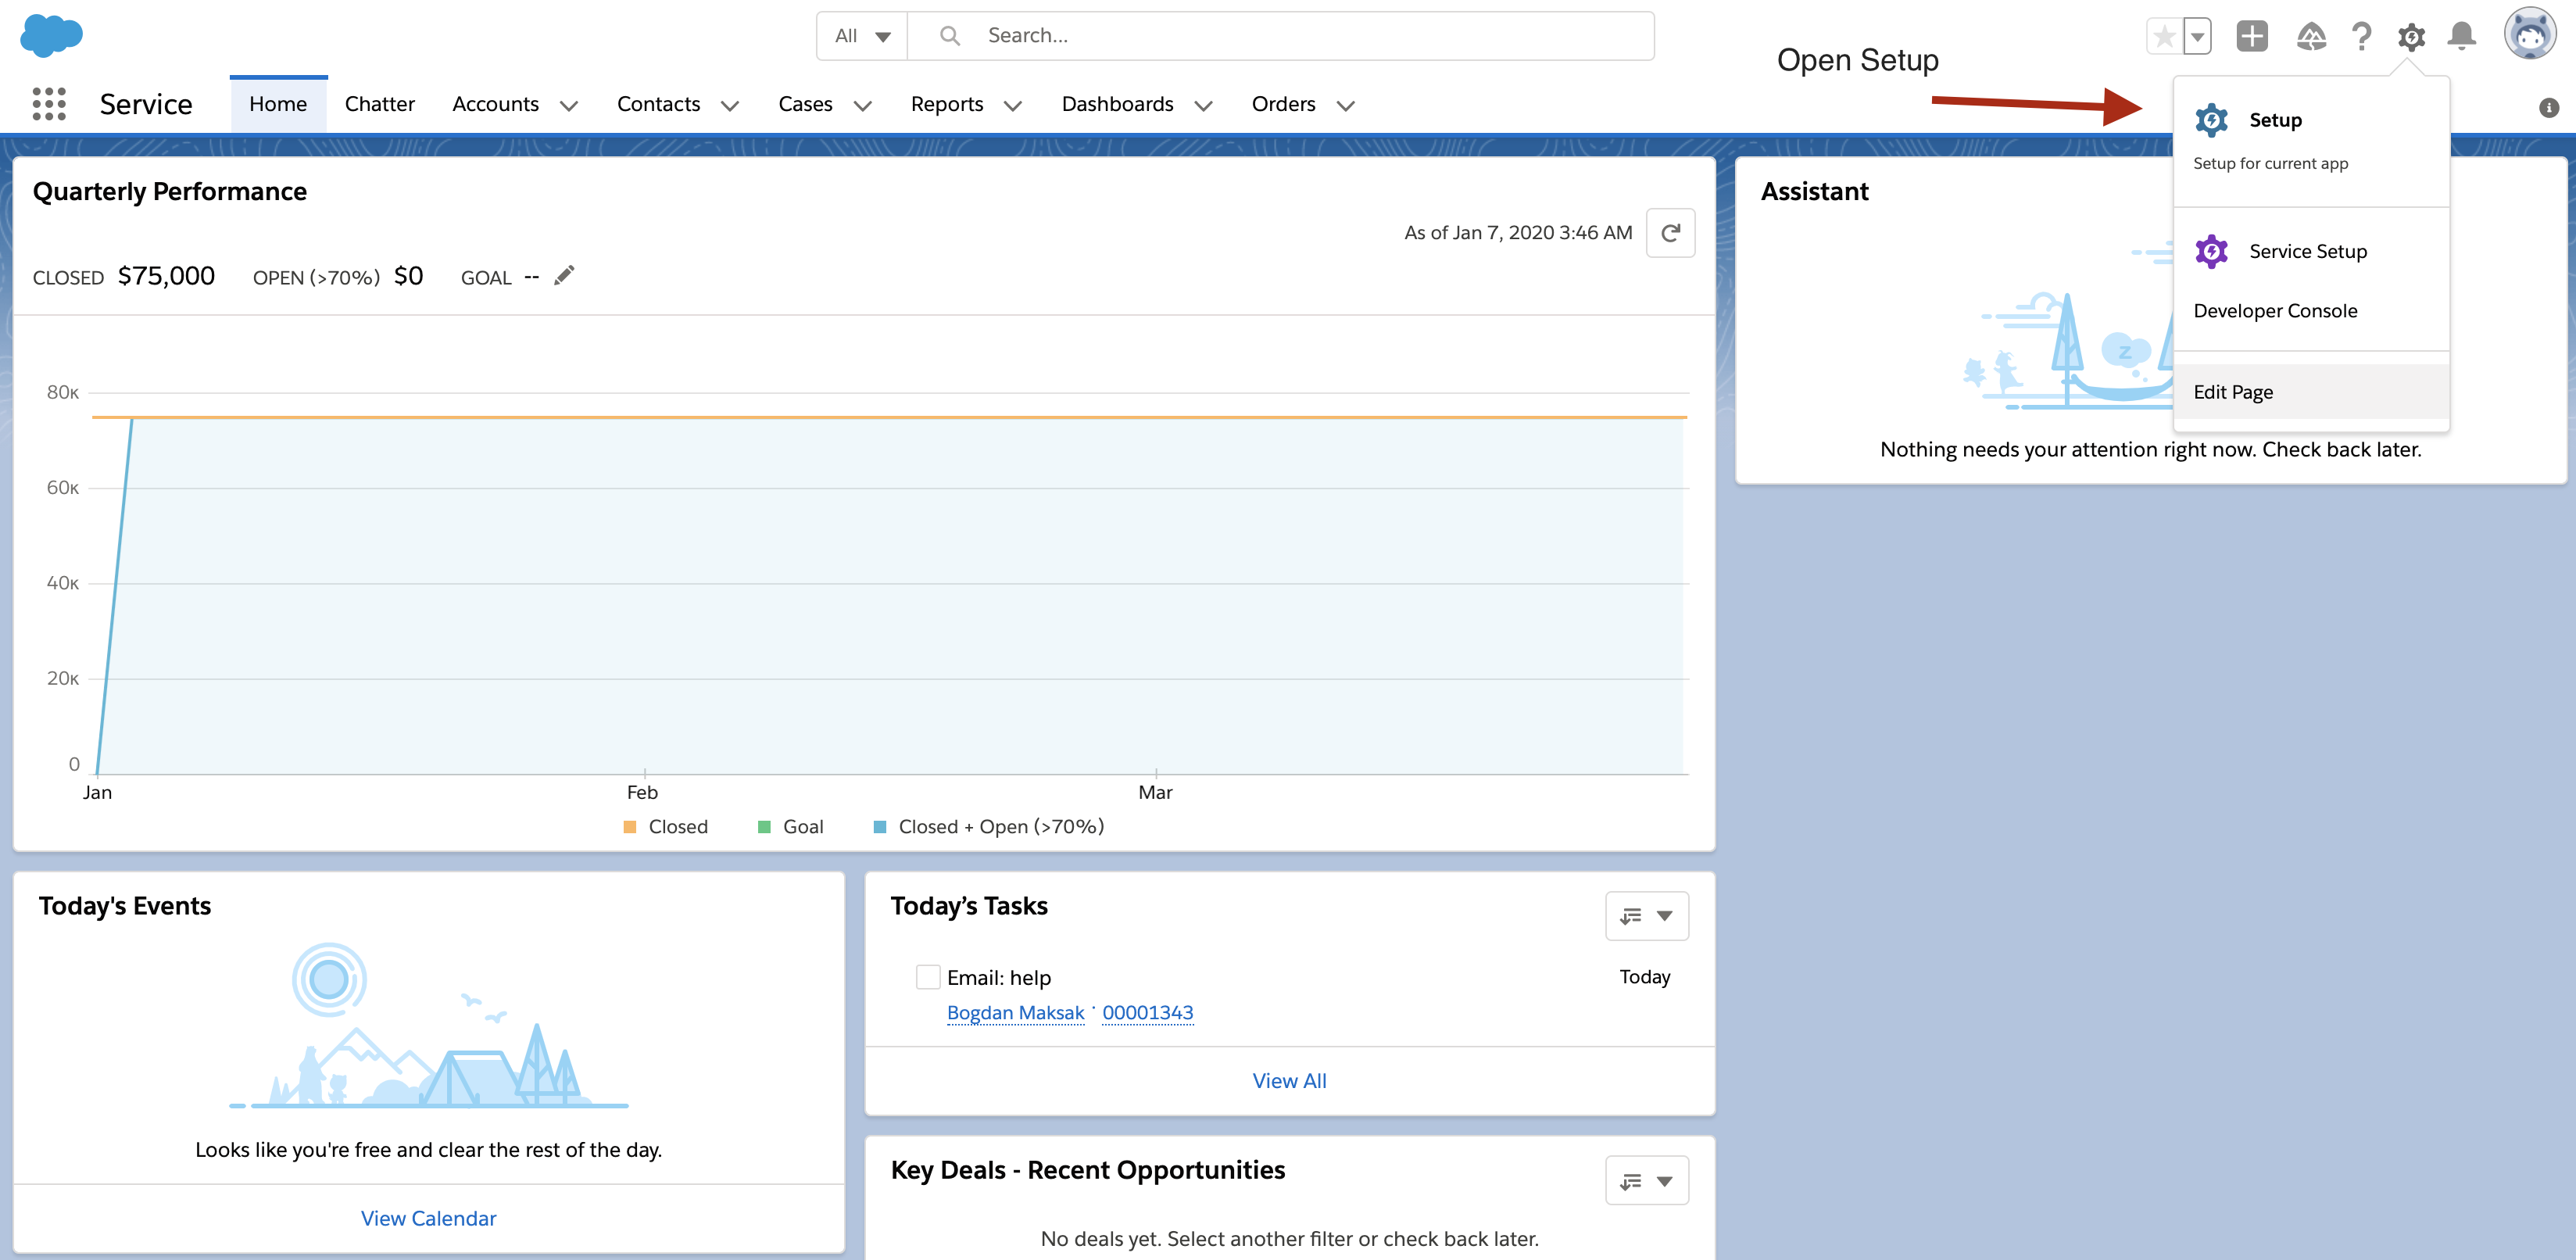Click the Today due-date label

(x=1645, y=977)
